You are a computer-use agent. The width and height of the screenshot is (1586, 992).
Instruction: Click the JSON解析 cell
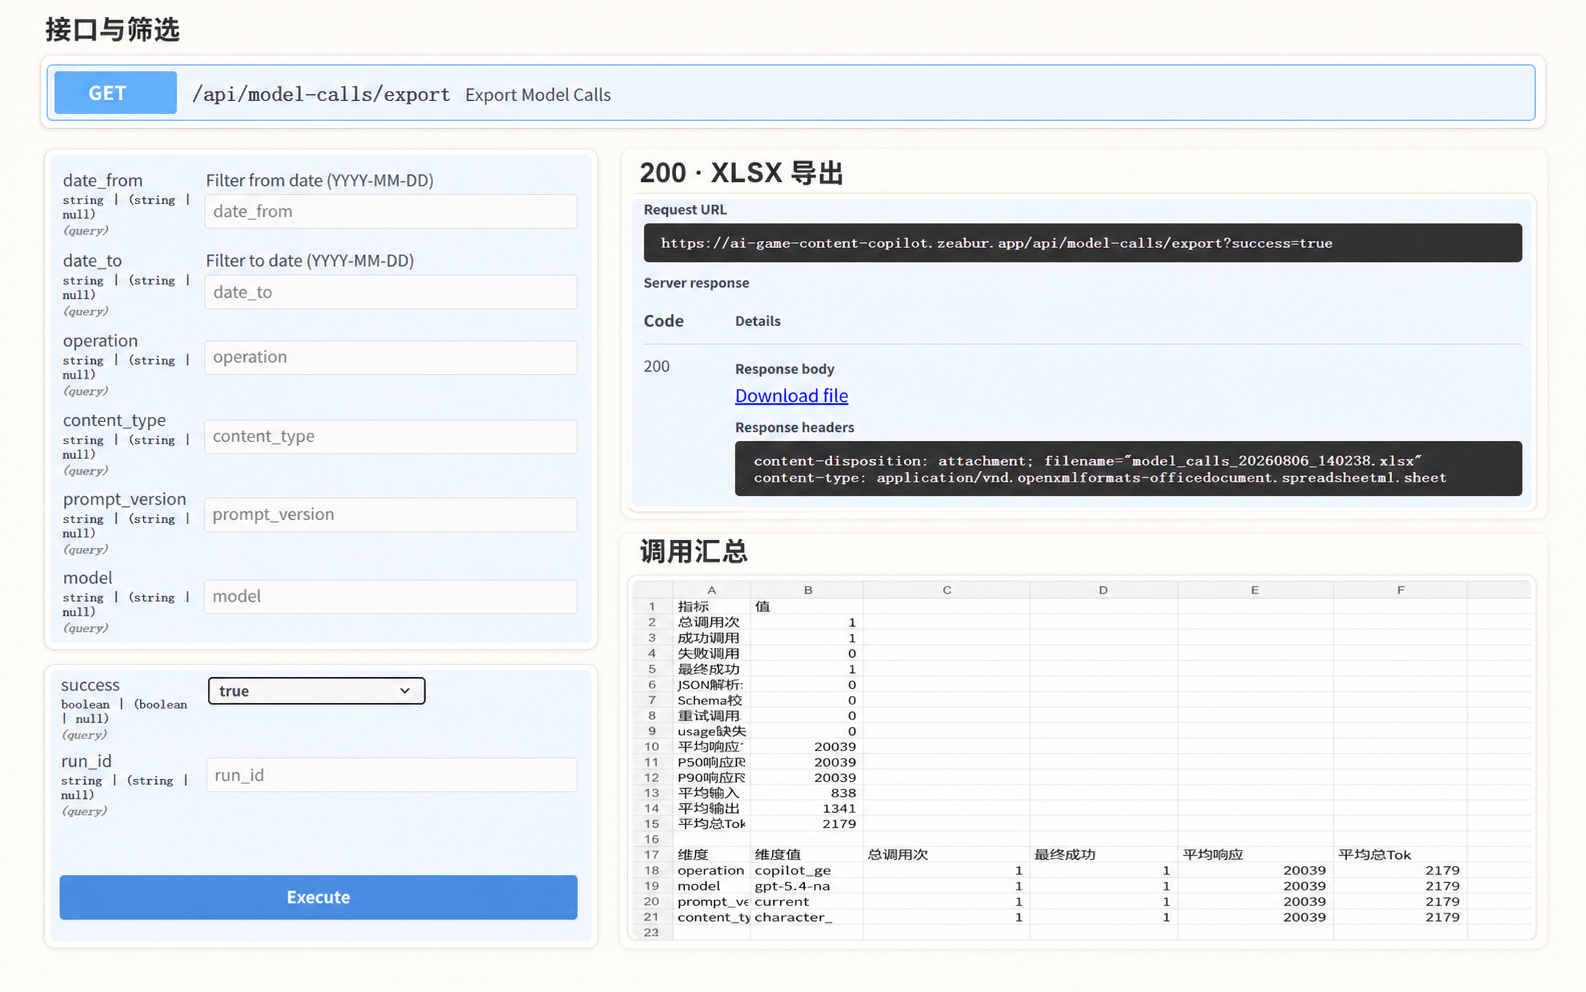(711, 684)
